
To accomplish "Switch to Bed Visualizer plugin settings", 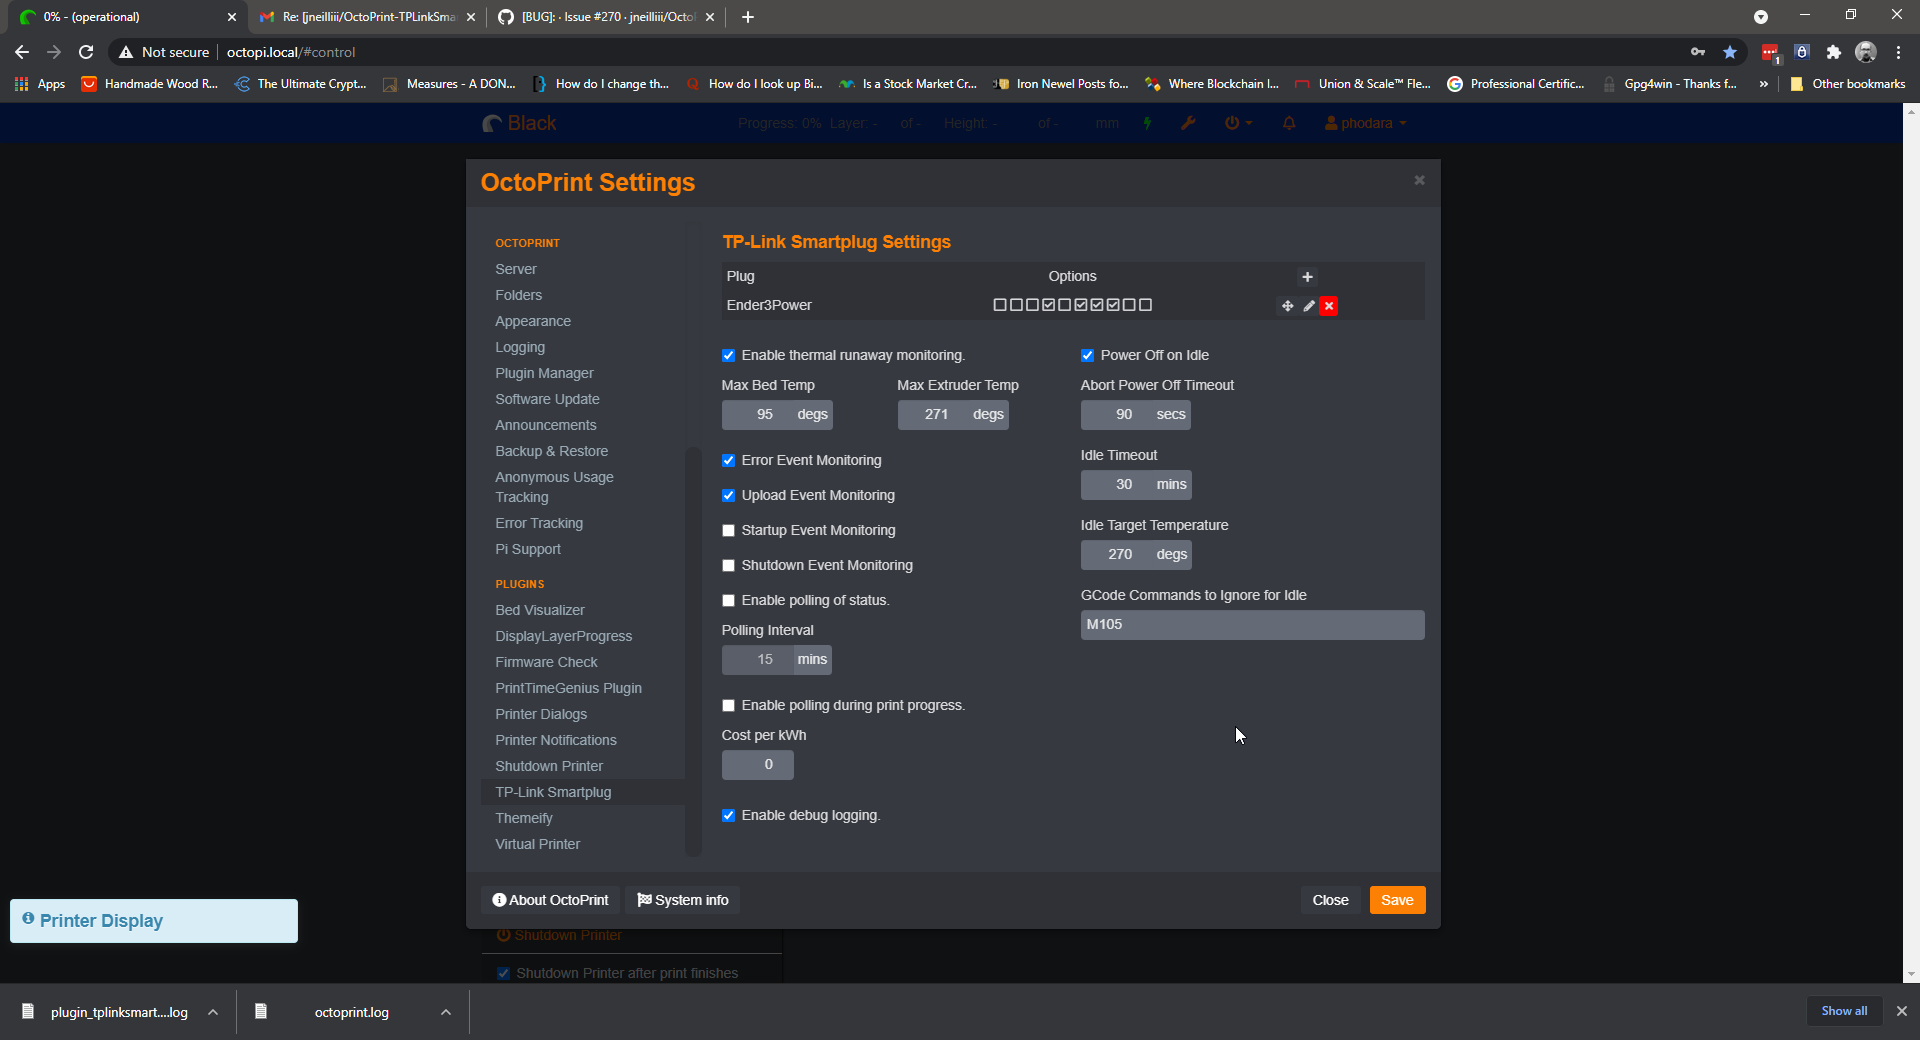I will coord(540,610).
